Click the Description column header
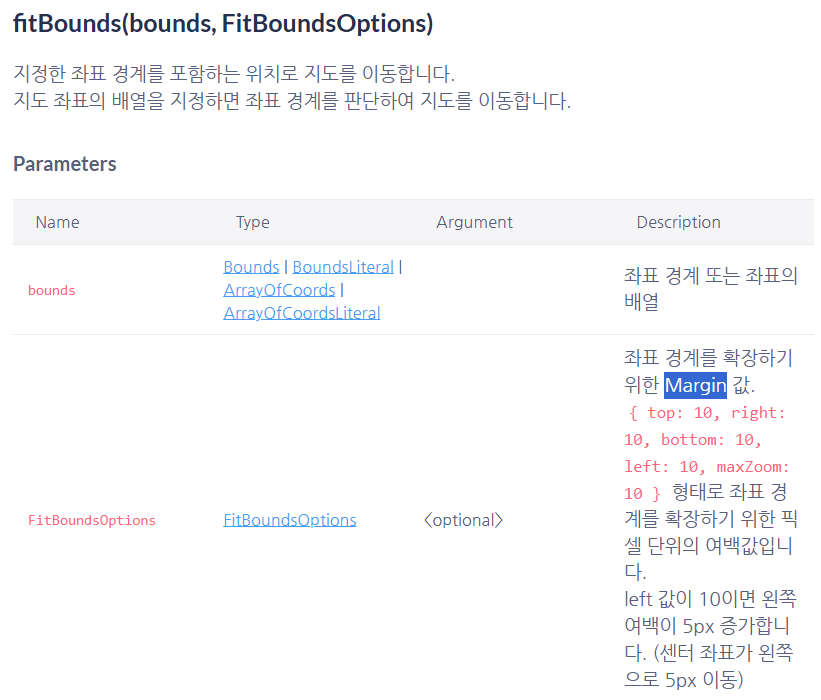Image resolution: width=821 pixels, height=700 pixels. tap(679, 223)
